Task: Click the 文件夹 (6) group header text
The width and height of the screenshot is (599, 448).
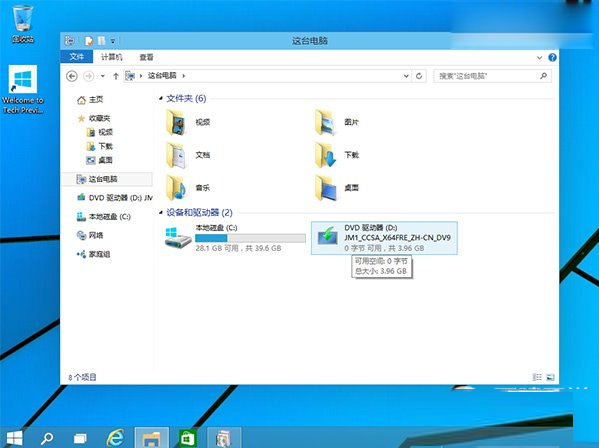Action: pyautogui.click(x=186, y=99)
